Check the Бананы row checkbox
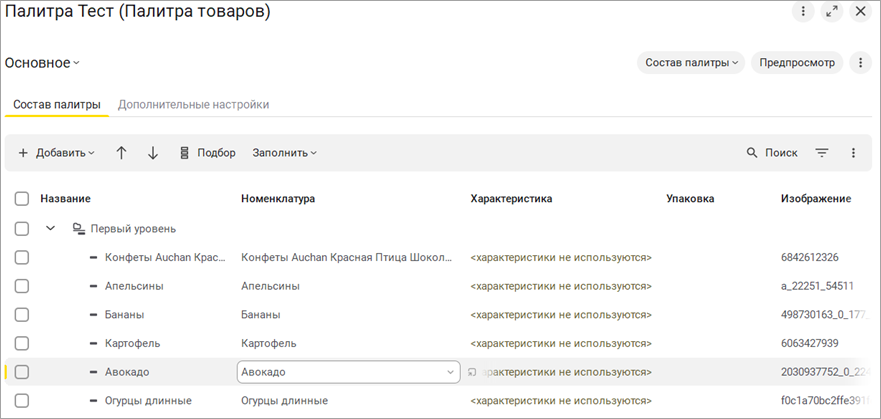The image size is (881, 419). (x=22, y=315)
